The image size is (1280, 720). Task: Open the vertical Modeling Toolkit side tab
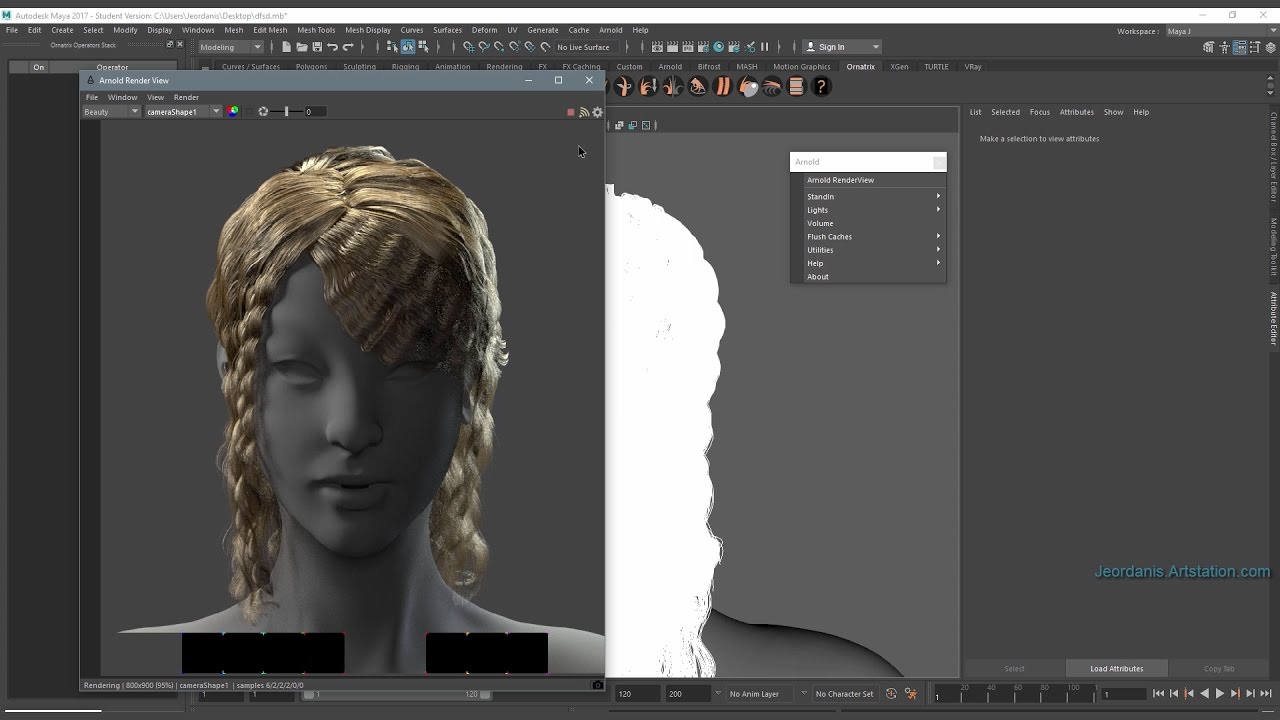[x=1273, y=247]
